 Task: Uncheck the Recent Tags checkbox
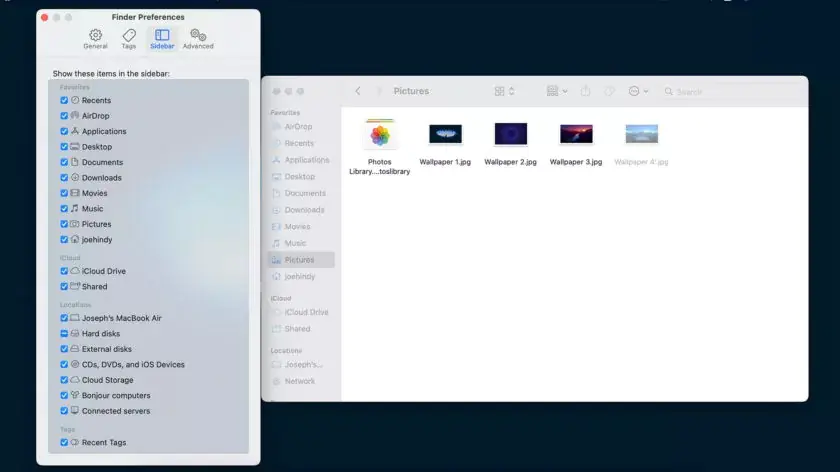click(64, 443)
